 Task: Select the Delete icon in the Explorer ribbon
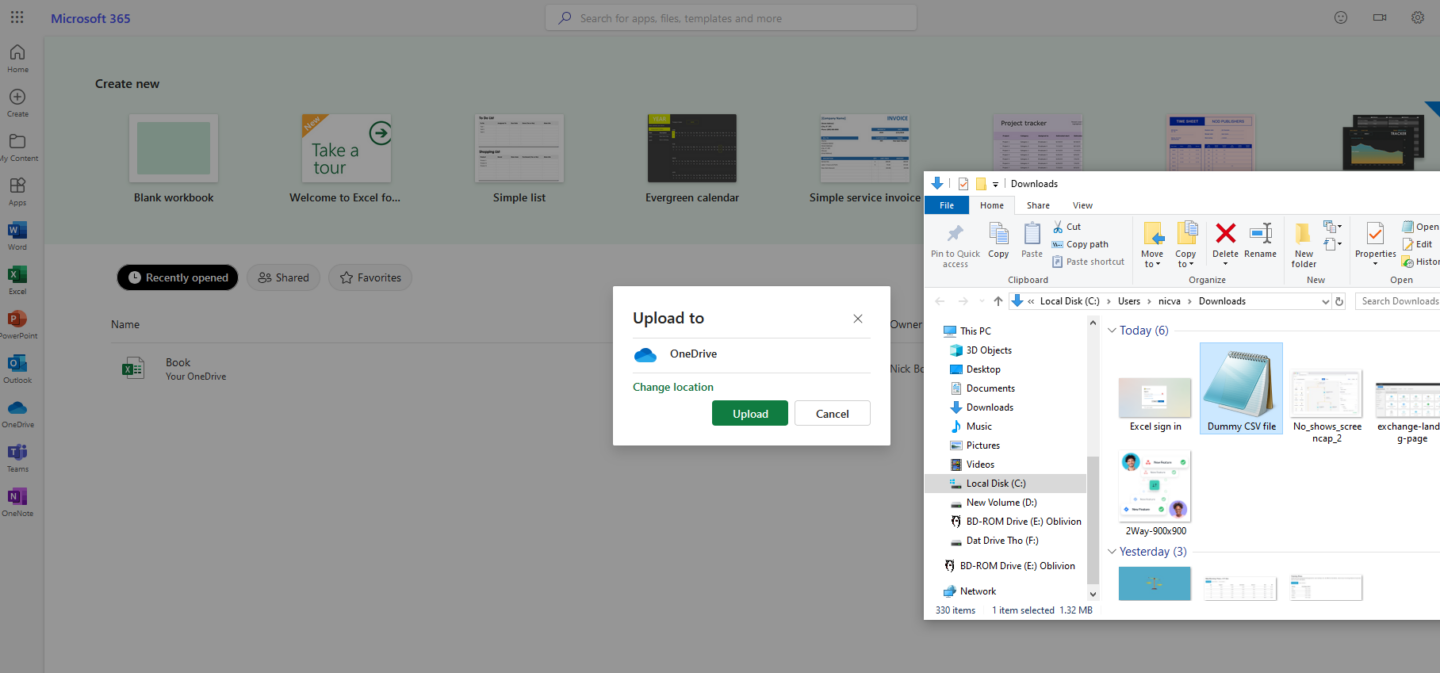click(x=1224, y=242)
